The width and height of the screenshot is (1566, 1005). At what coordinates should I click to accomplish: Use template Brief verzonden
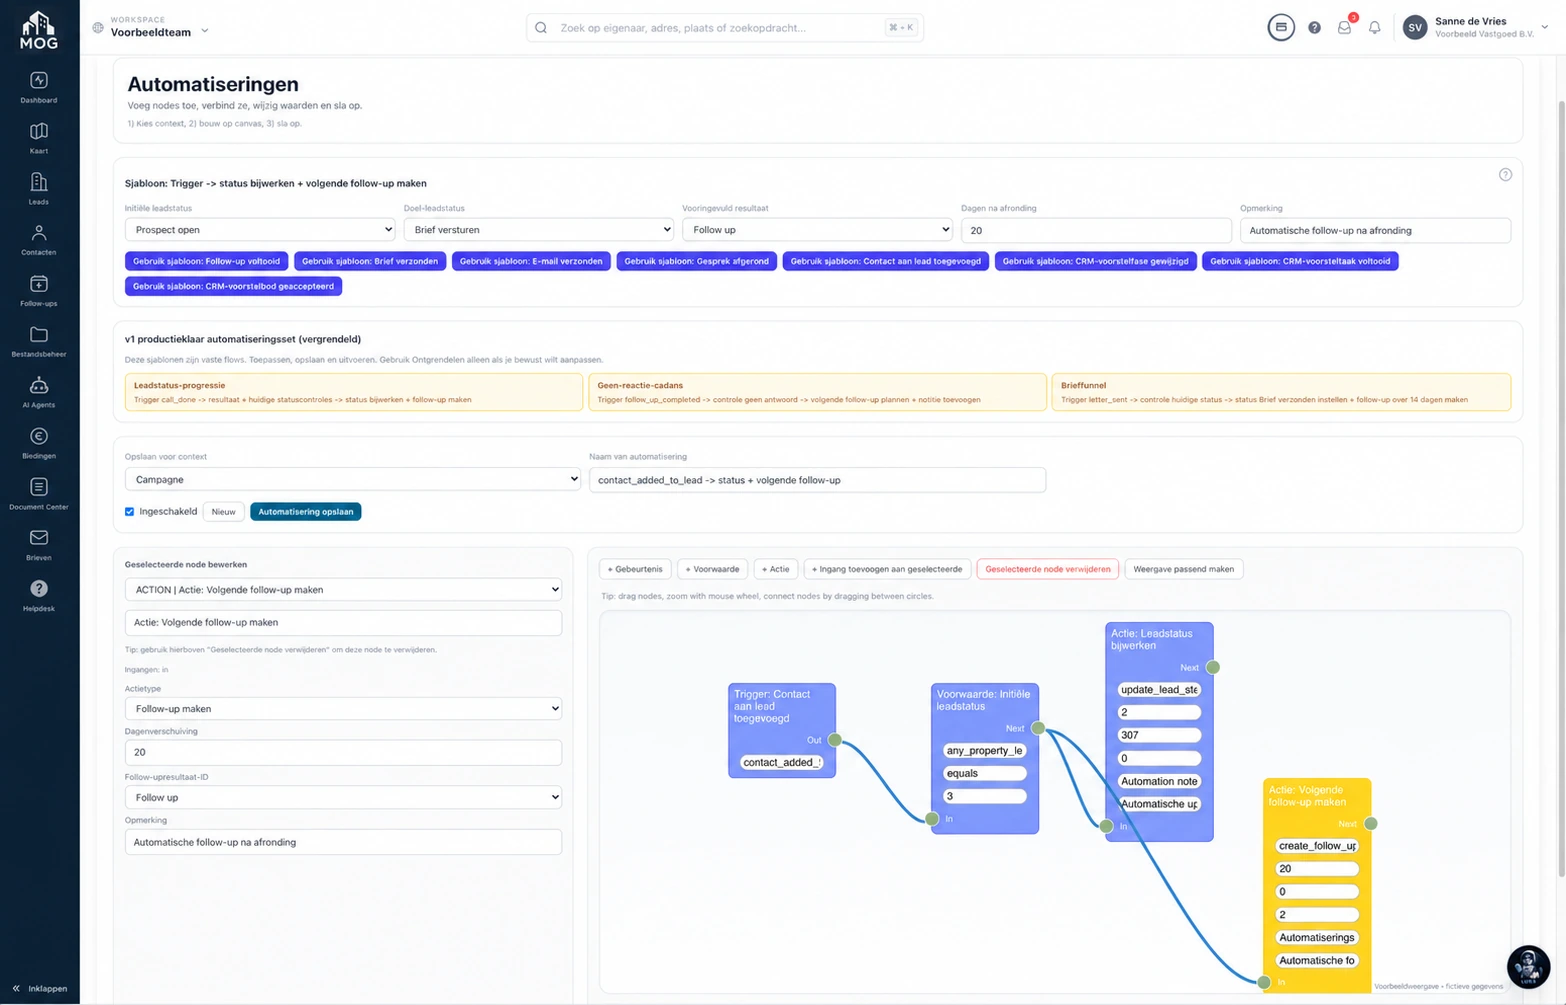[370, 261]
